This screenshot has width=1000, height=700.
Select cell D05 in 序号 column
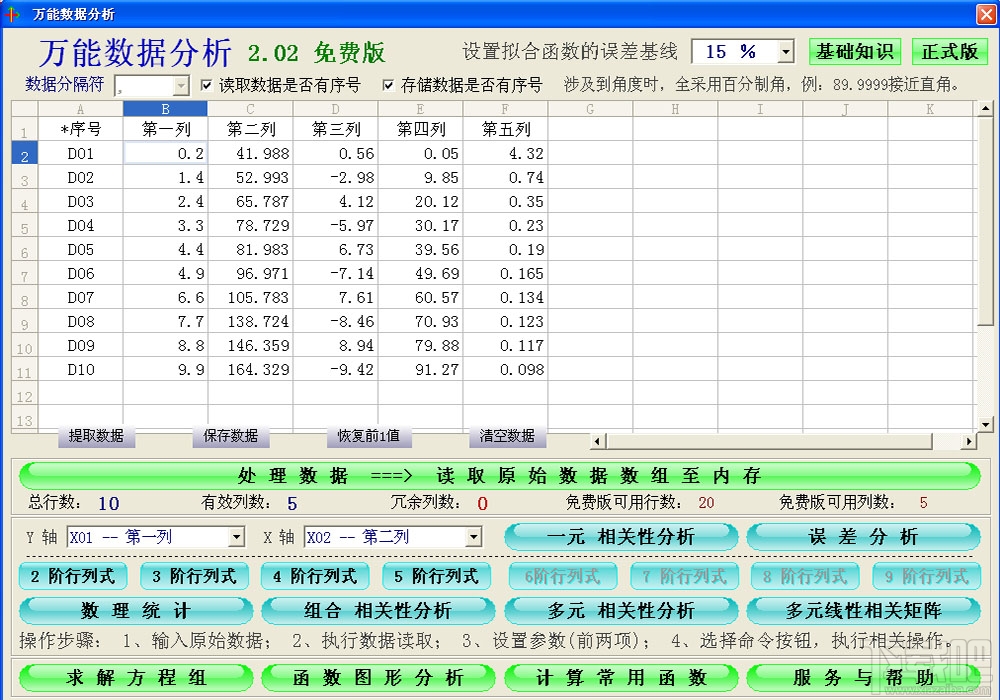(80, 250)
